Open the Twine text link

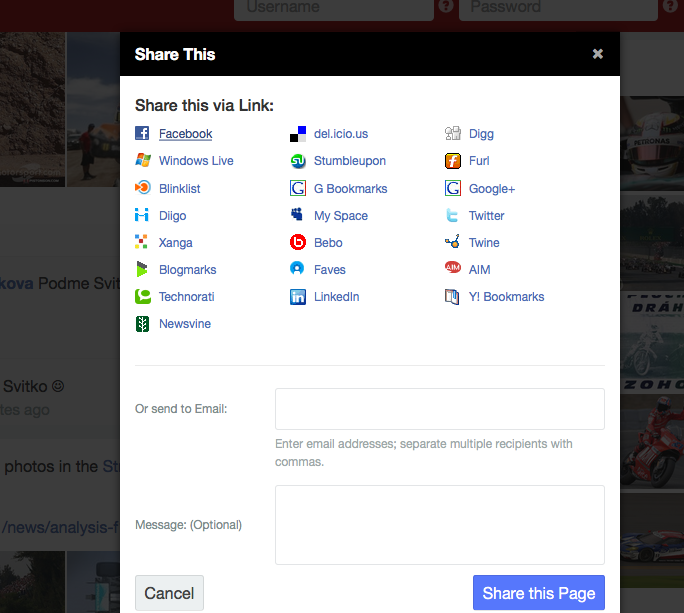coord(484,243)
